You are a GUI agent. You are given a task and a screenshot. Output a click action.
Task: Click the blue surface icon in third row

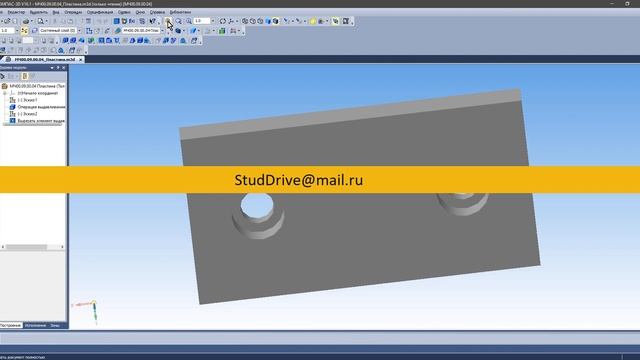click(81, 40)
